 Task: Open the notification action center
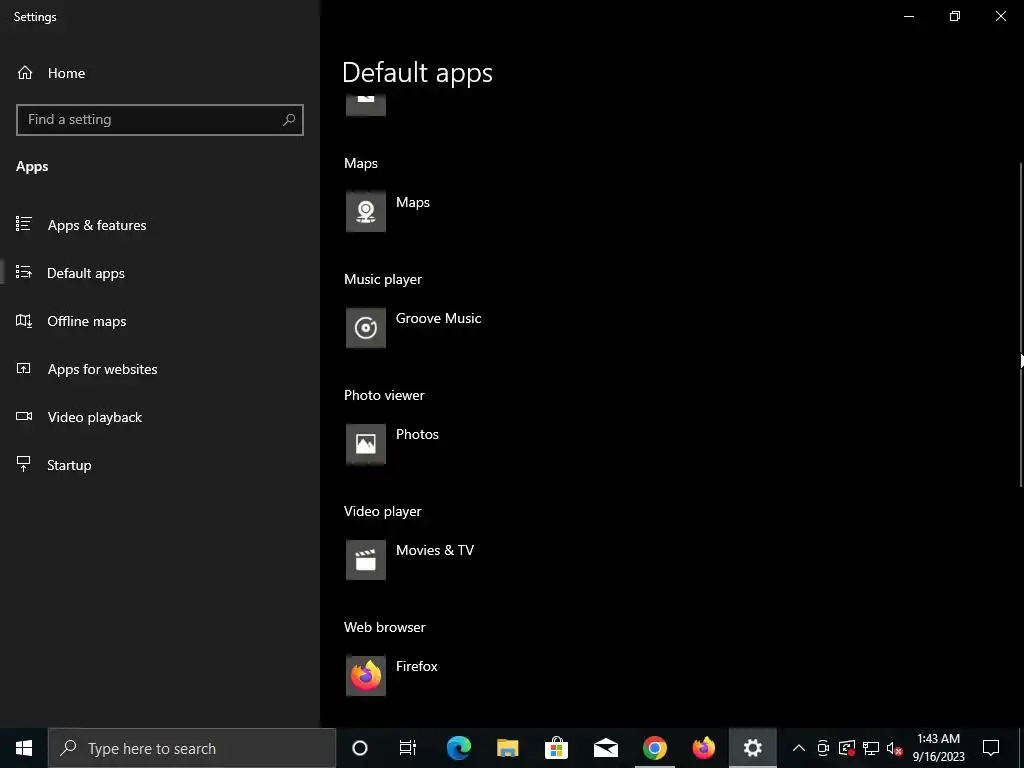tap(991, 748)
